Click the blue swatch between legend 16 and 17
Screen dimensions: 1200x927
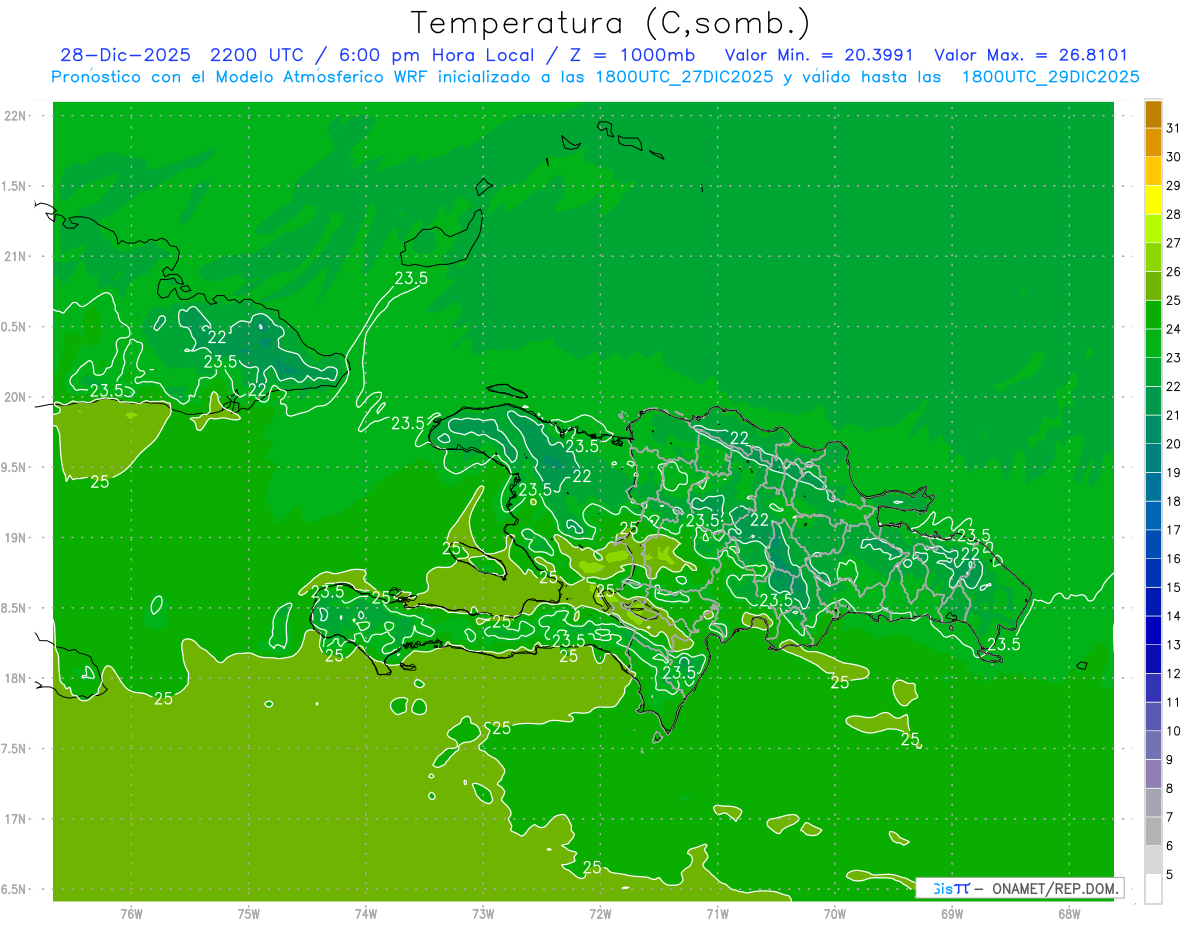point(1153,544)
